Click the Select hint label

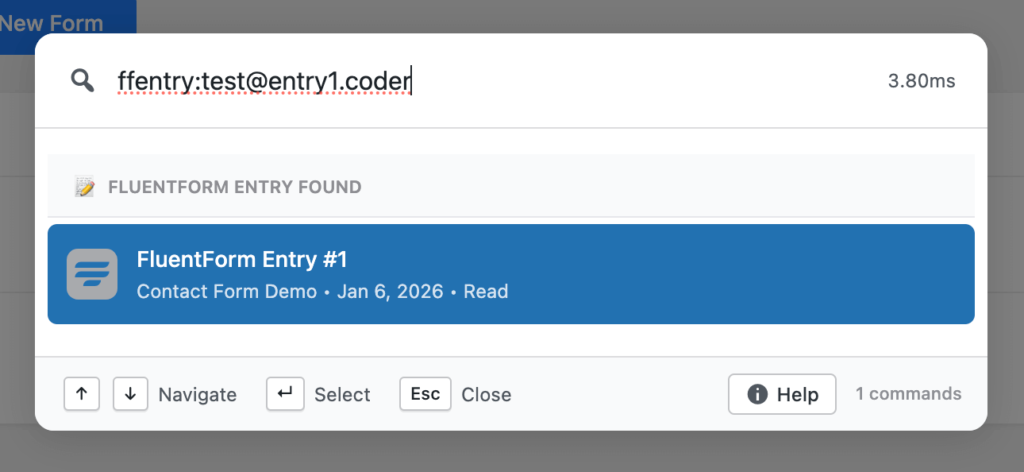[x=342, y=395]
